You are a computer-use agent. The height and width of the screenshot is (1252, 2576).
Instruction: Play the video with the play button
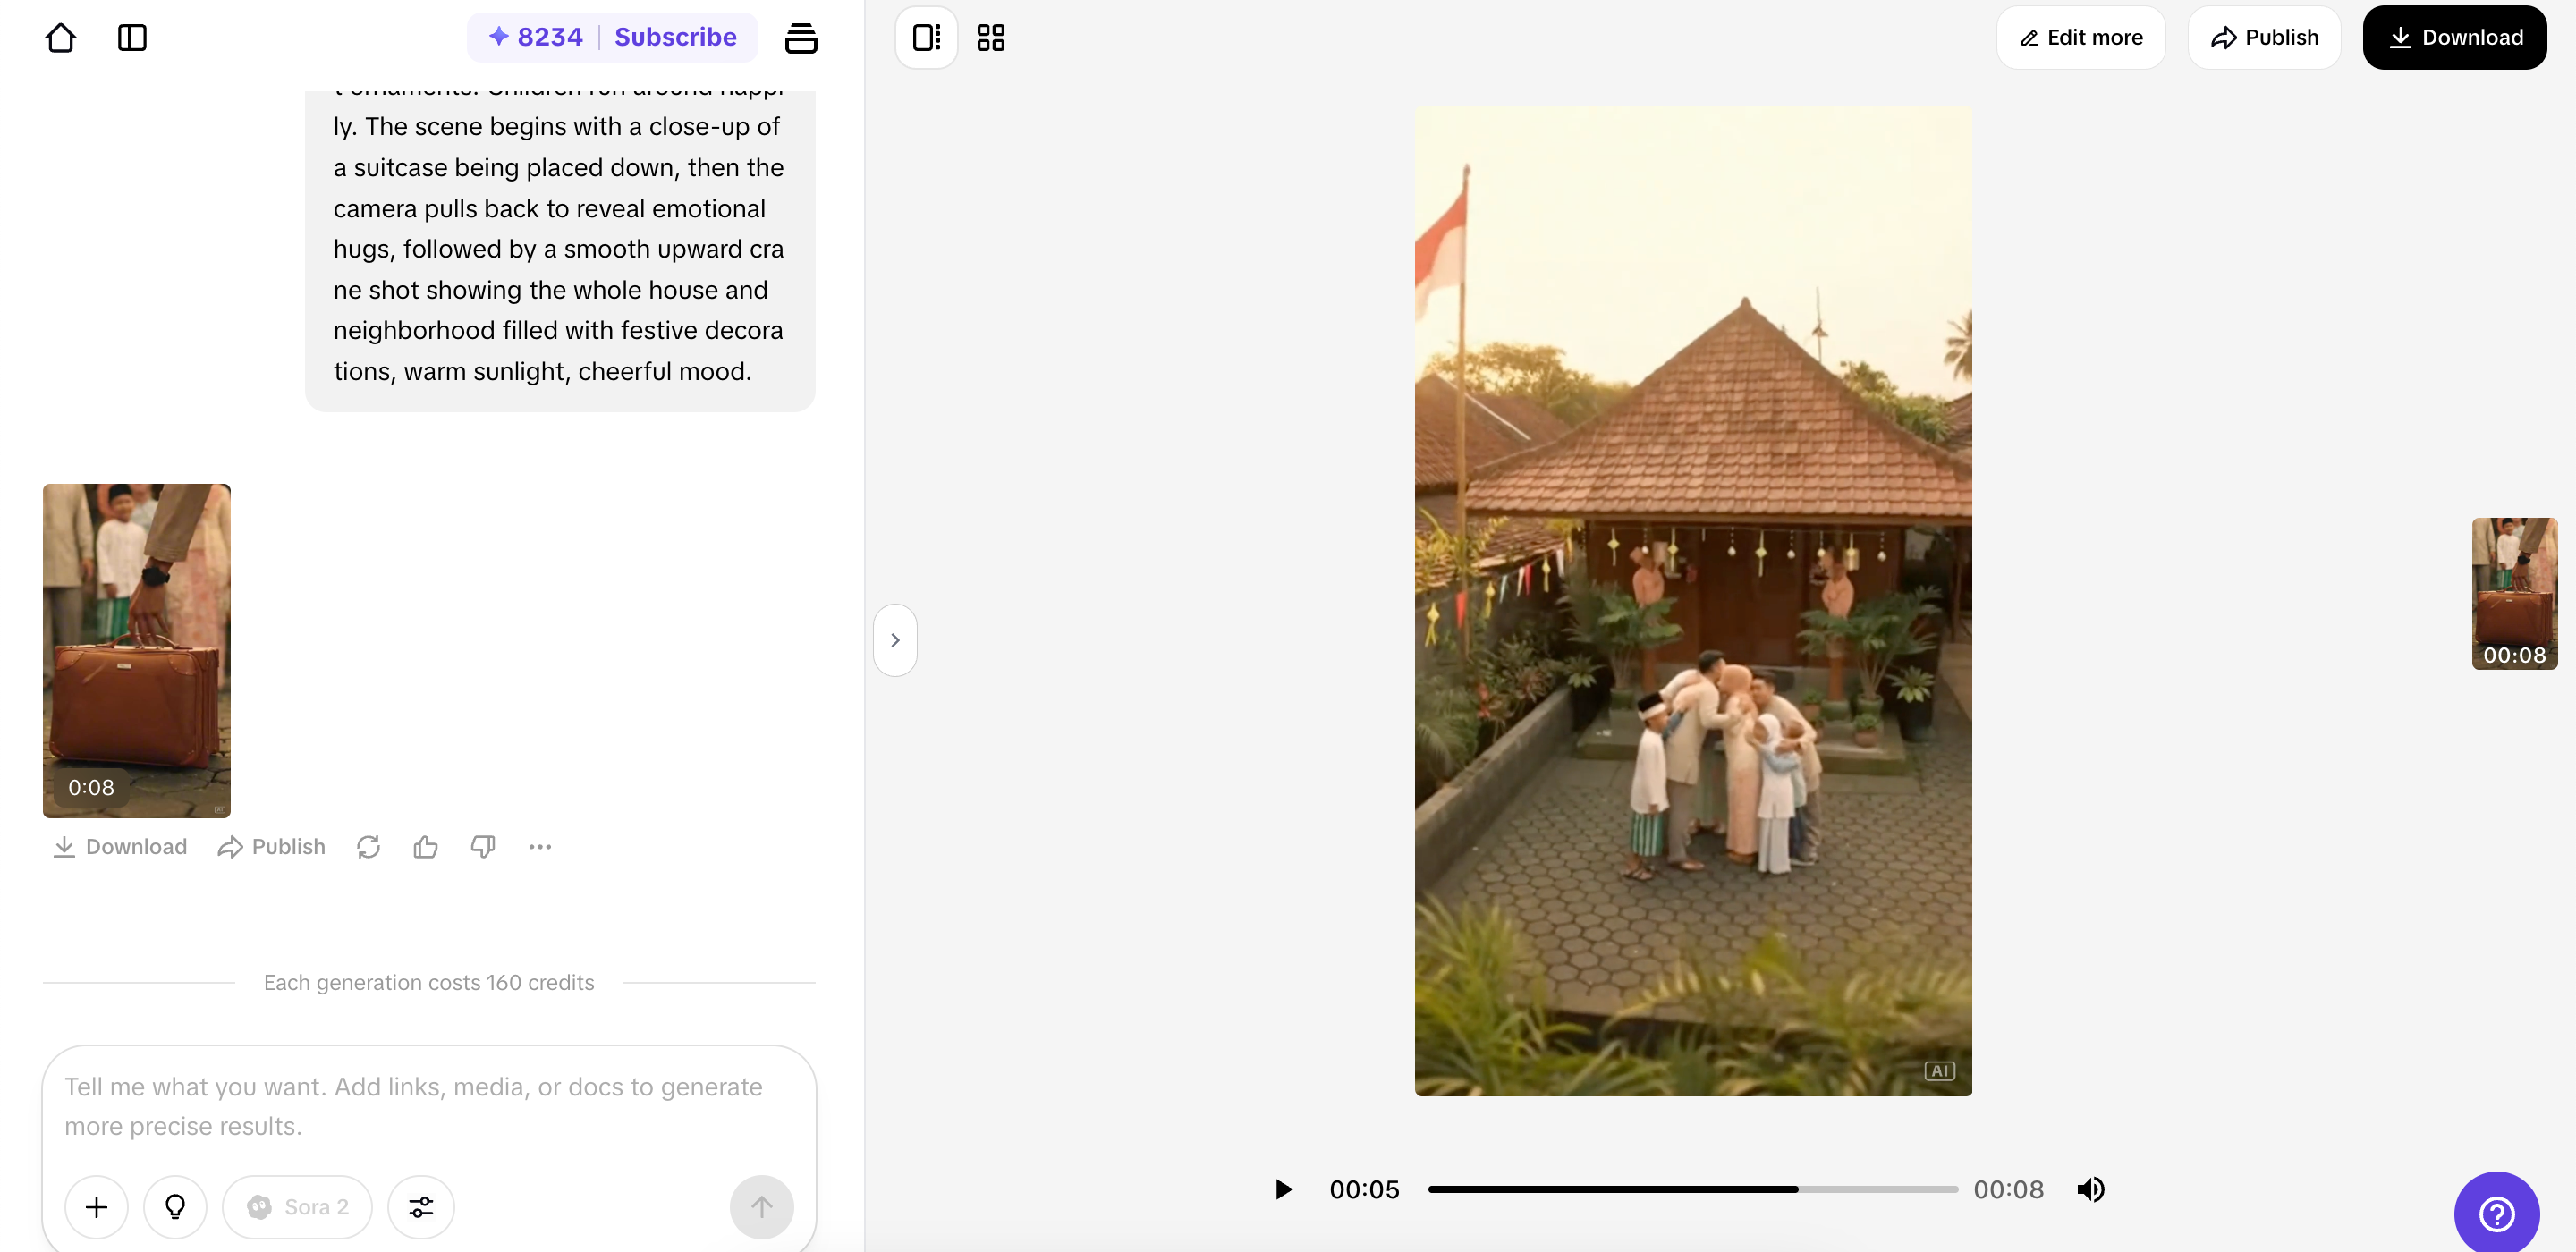coord(1283,1189)
